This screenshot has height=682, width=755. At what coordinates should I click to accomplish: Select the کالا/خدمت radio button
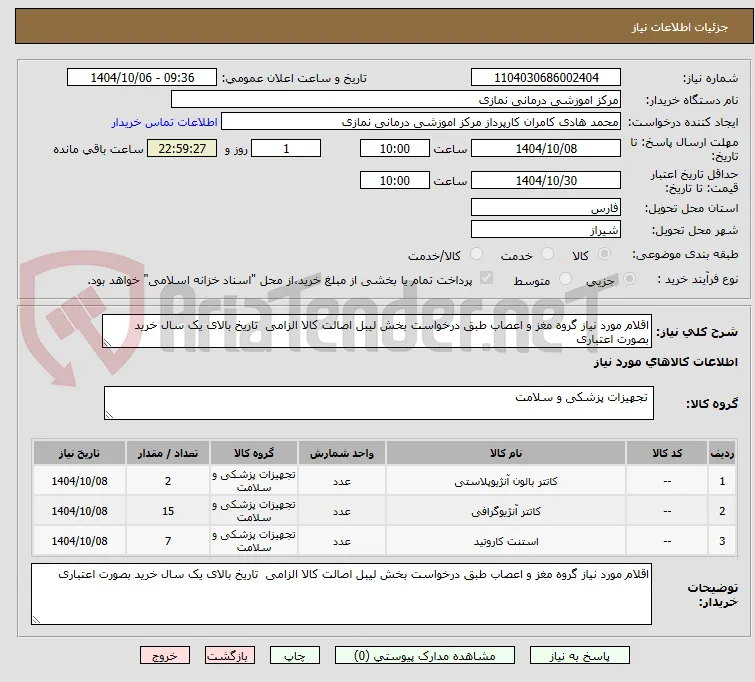coord(476,254)
